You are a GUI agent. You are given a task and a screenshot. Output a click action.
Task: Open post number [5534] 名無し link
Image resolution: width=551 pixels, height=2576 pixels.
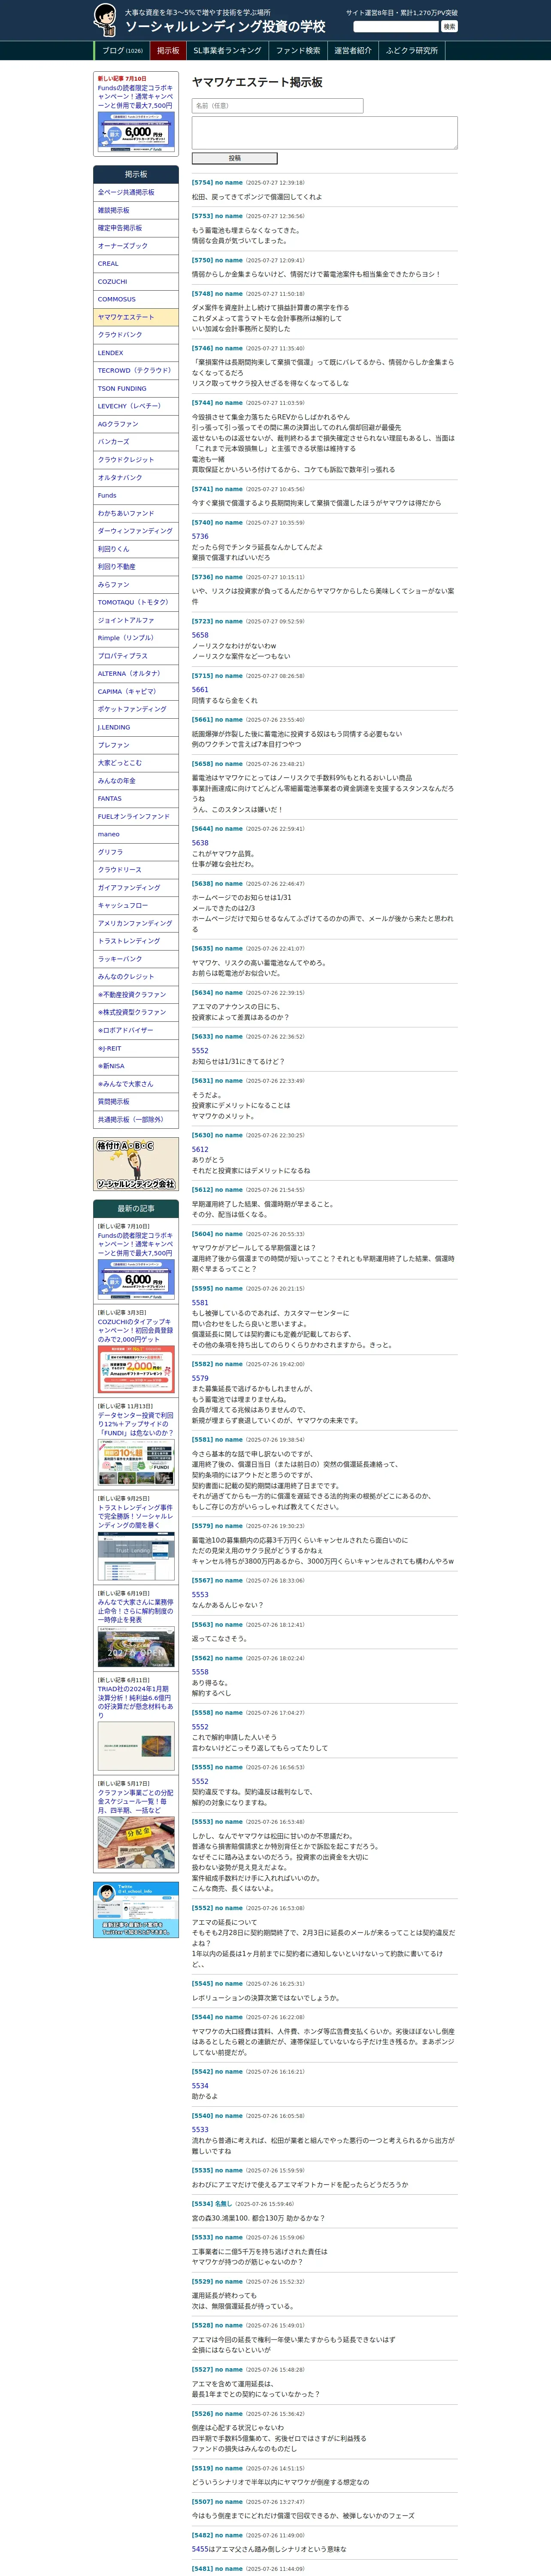(212, 2204)
